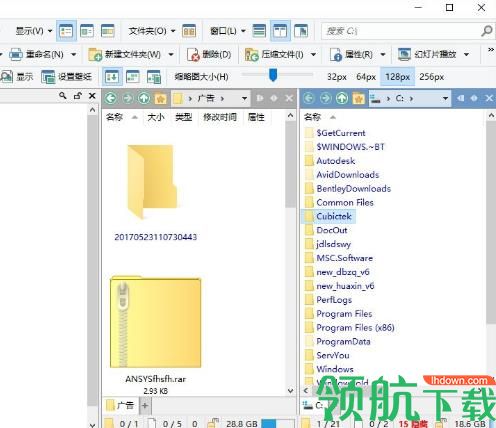Choose the single pane window layout icon
Image resolution: width=496 pixels, height=428 pixels.
coord(259,31)
